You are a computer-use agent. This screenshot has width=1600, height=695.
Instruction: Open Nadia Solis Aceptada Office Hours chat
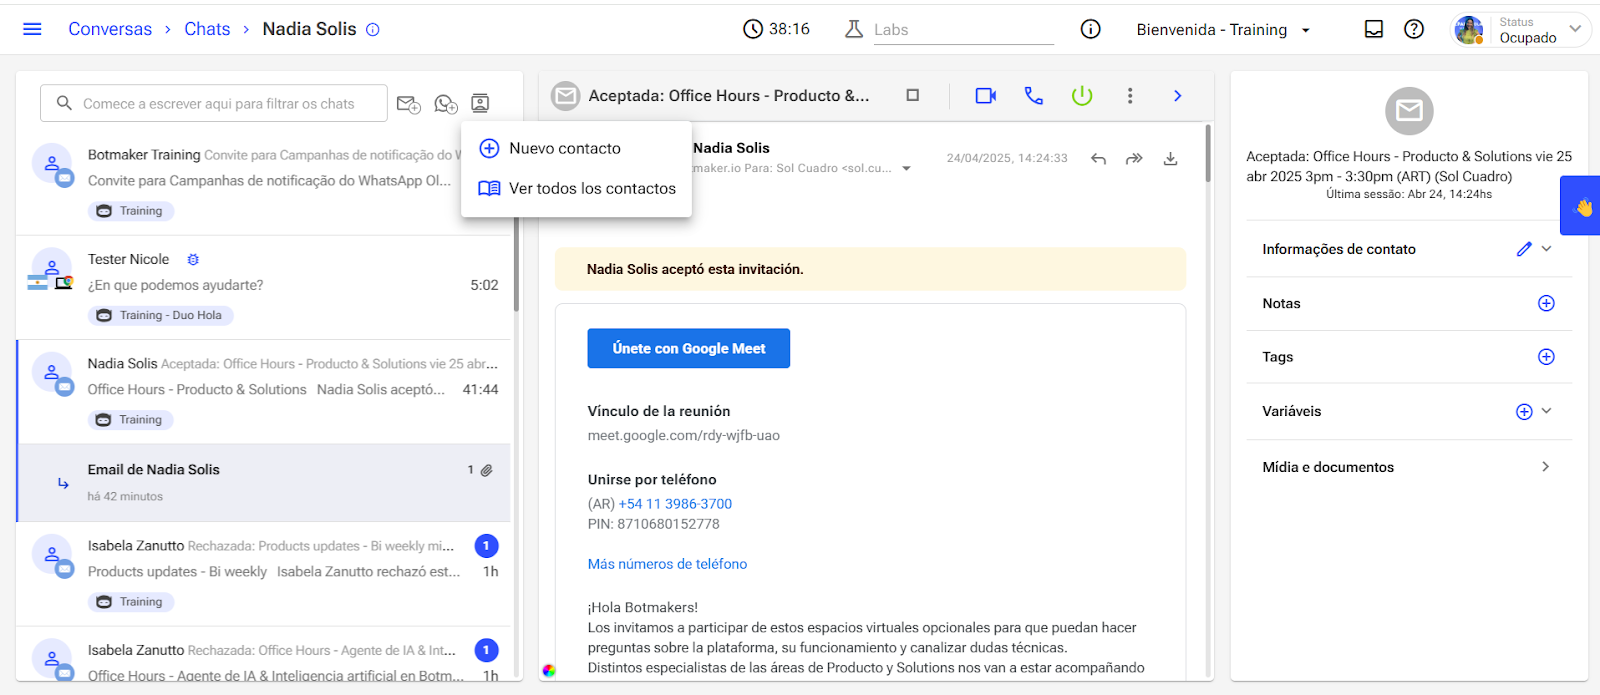(264, 392)
